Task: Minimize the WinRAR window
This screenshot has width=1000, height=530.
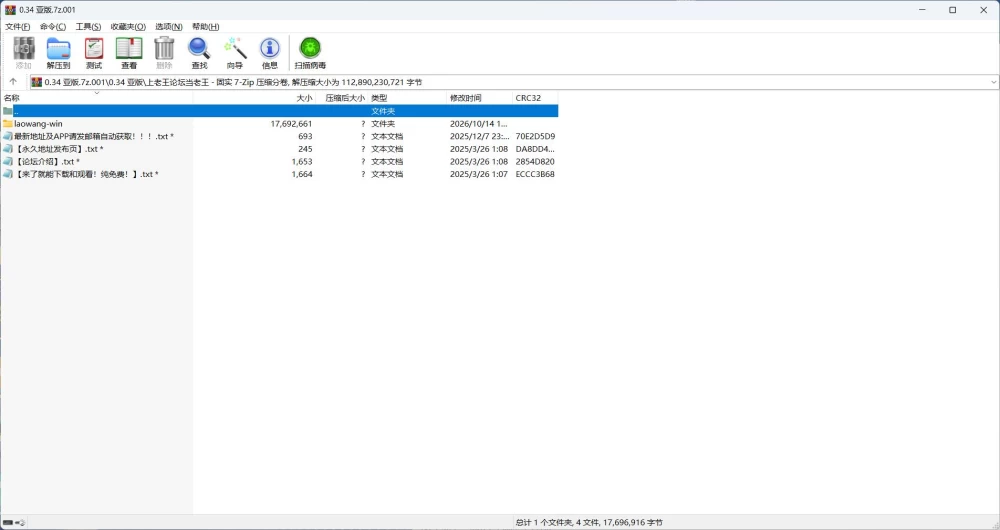Action: pyautogui.click(x=922, y=10)
